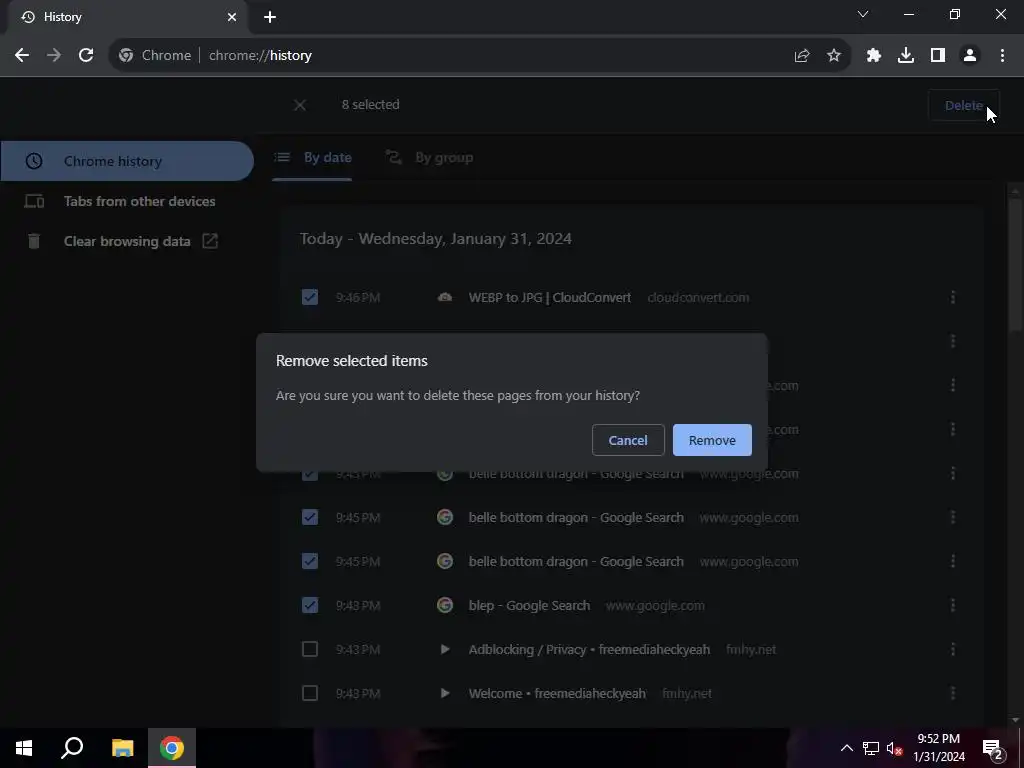Bookmark this tab with the star icon
The height and width of the screenshot is (768, 1024).
(834, 56)
